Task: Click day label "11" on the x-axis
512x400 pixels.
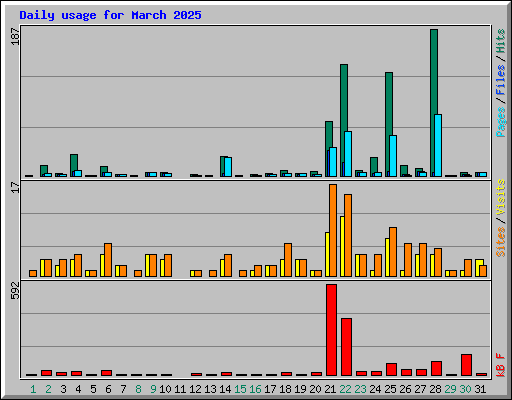Action: 180,389
